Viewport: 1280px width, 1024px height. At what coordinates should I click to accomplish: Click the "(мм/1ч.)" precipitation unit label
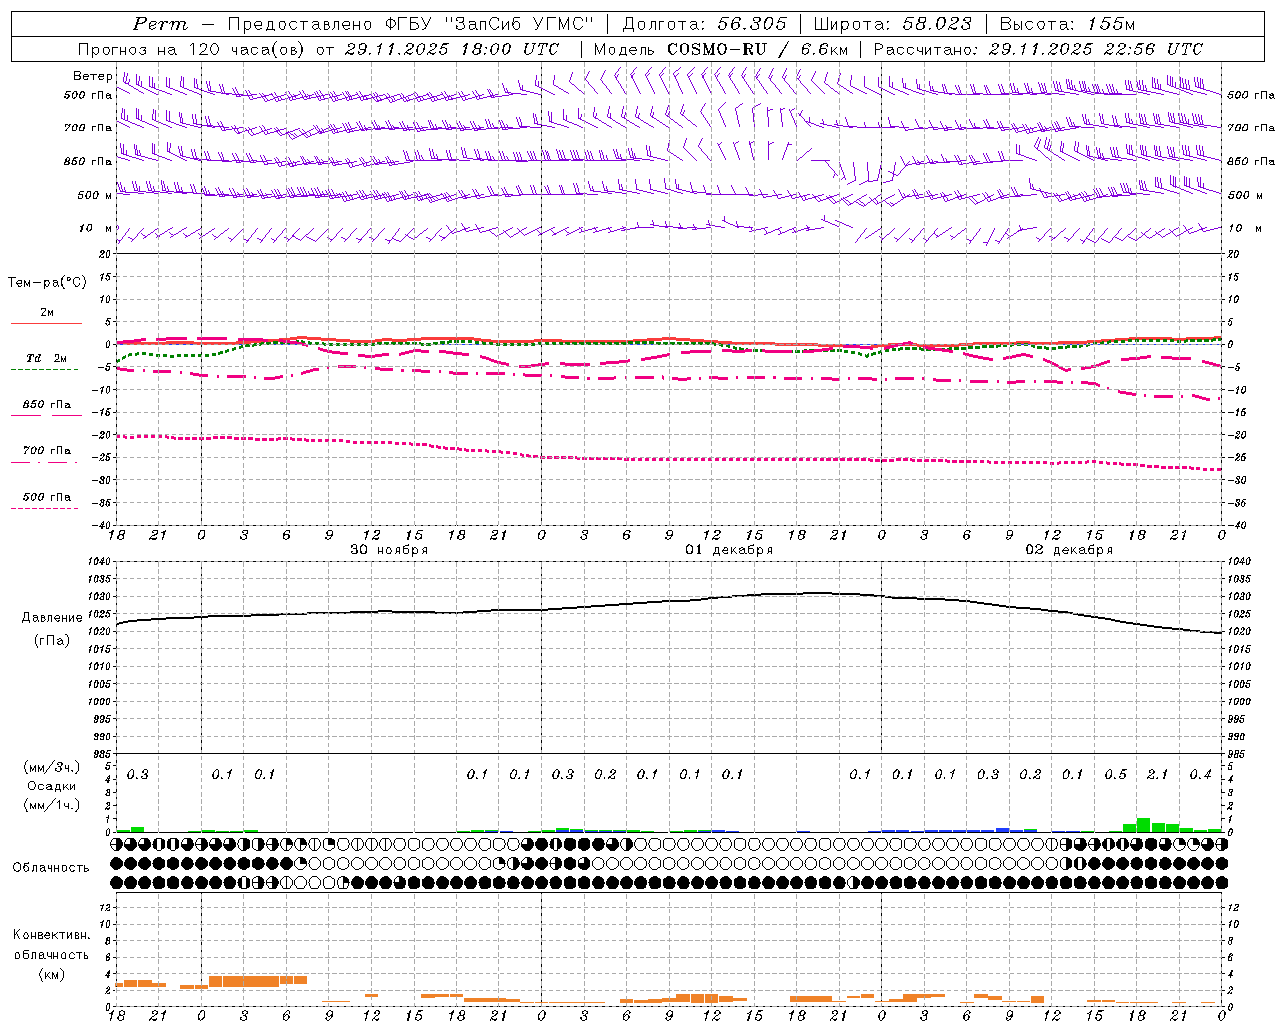(52, 805)
